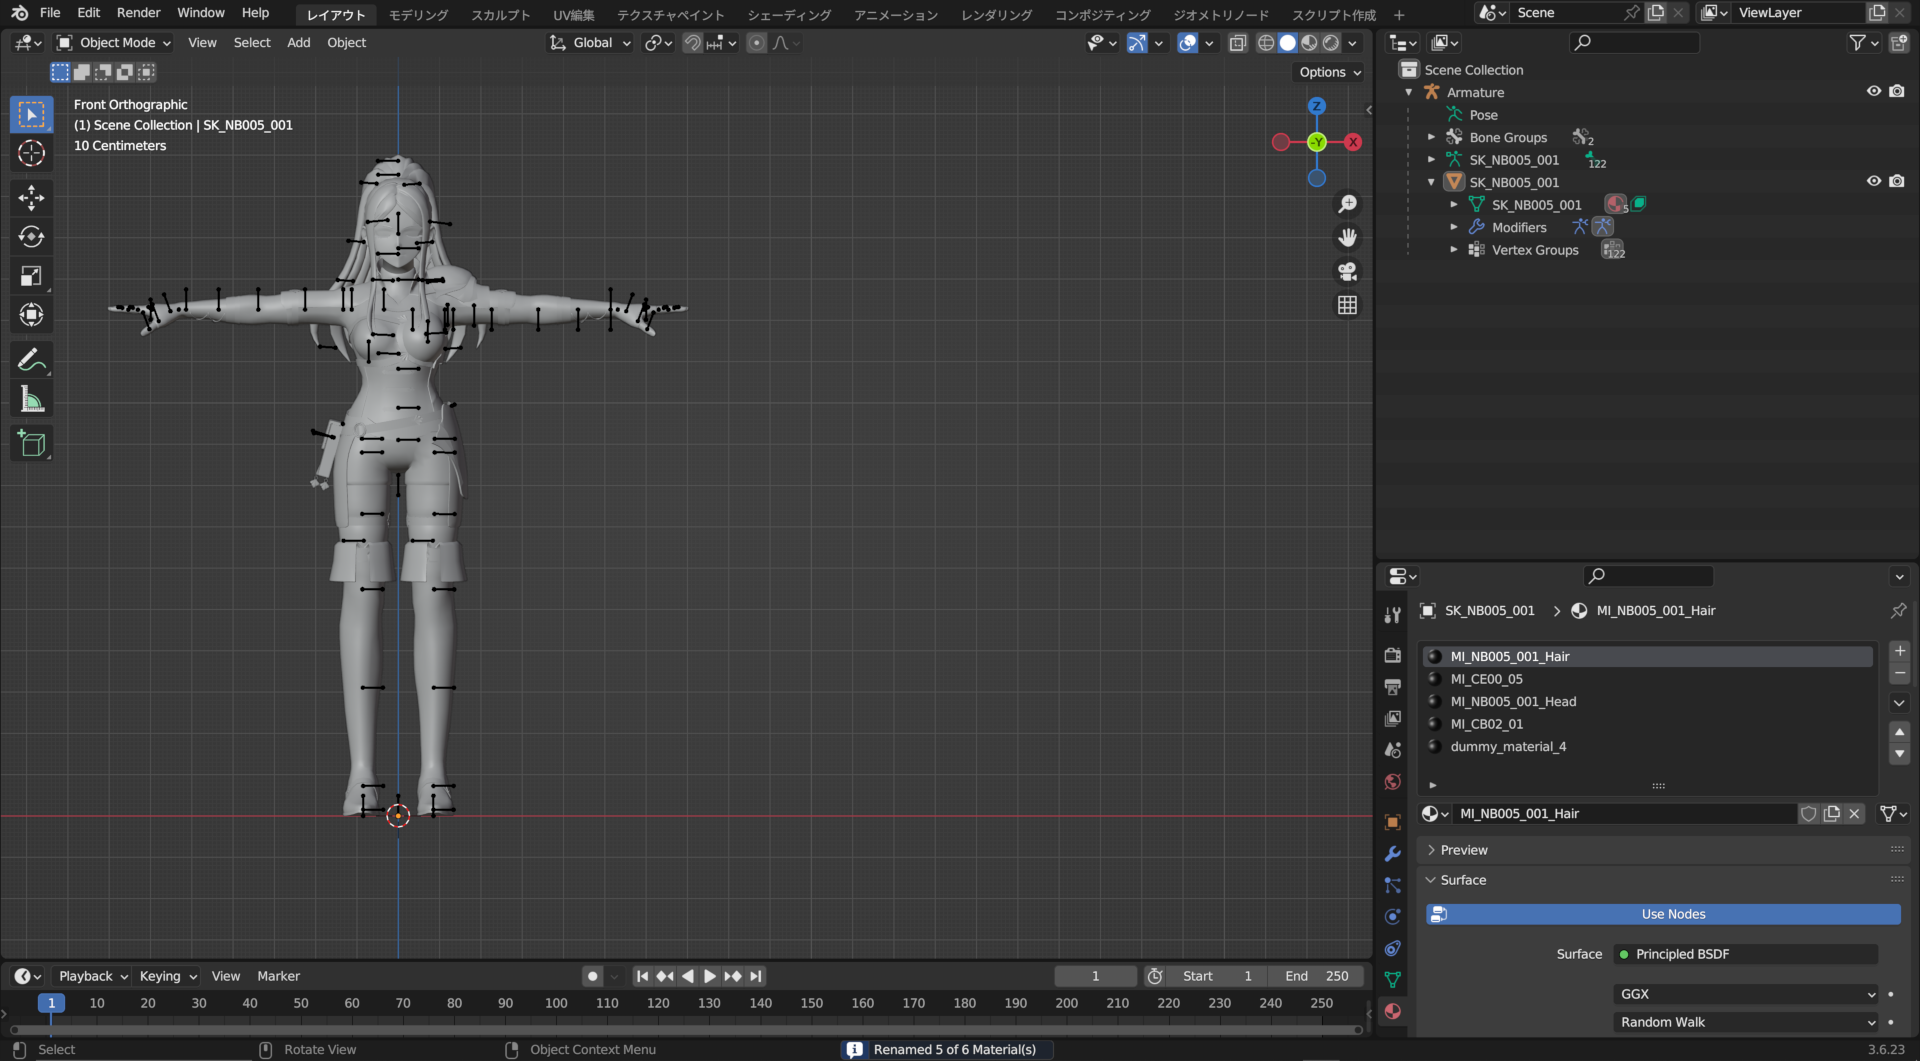
Task: Toggle auto keying record button
Action: (x=593, y=977)
